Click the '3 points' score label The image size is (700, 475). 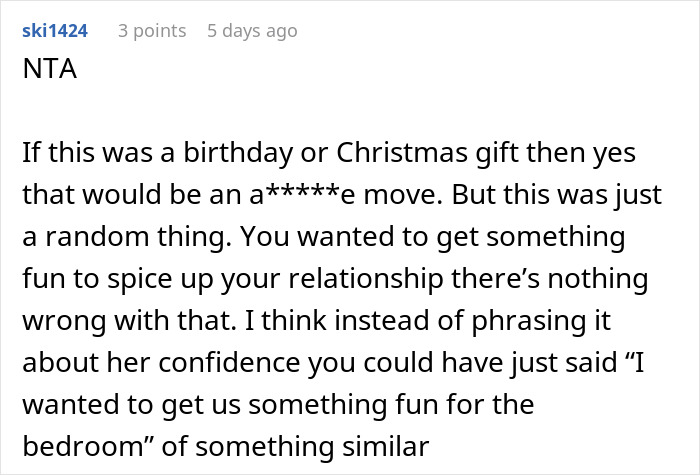pos(152,31)
